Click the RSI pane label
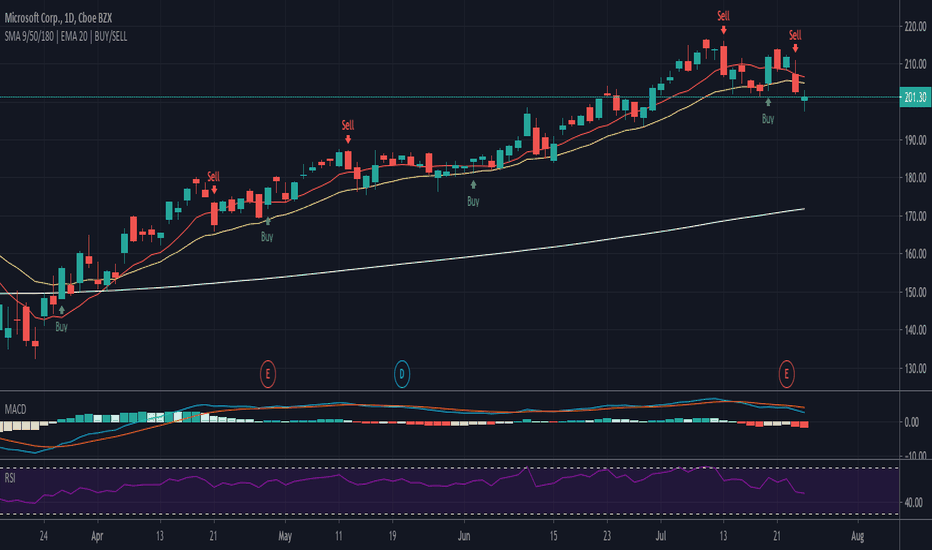Image resolution: width=932 pixels, height=550 pixels. click(x=10, y=477)
